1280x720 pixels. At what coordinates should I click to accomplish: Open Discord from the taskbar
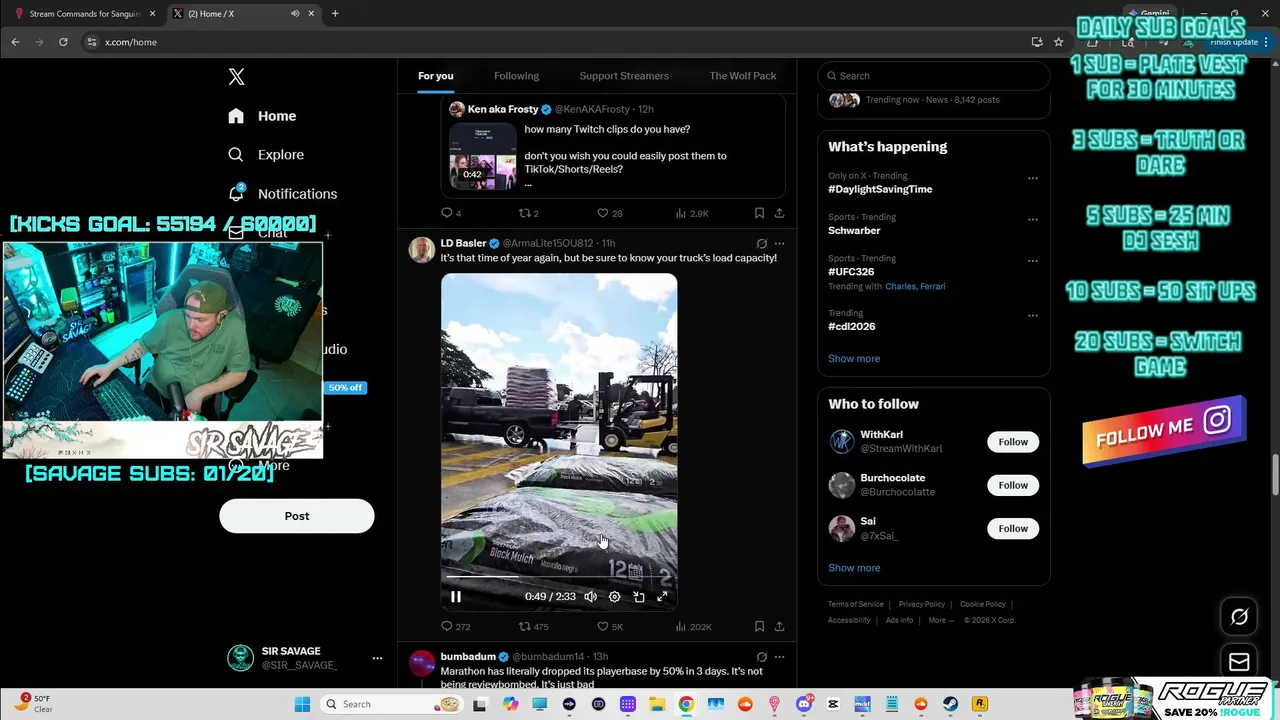pos(804,704)
